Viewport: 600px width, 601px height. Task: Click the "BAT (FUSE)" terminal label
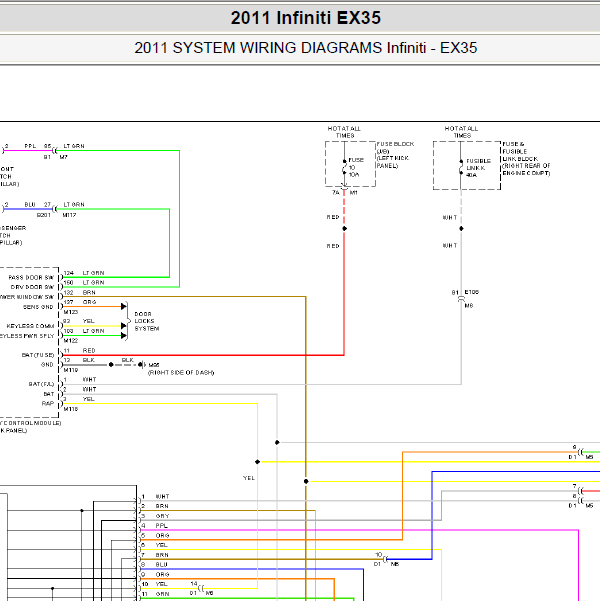click(x=38, y=355)
